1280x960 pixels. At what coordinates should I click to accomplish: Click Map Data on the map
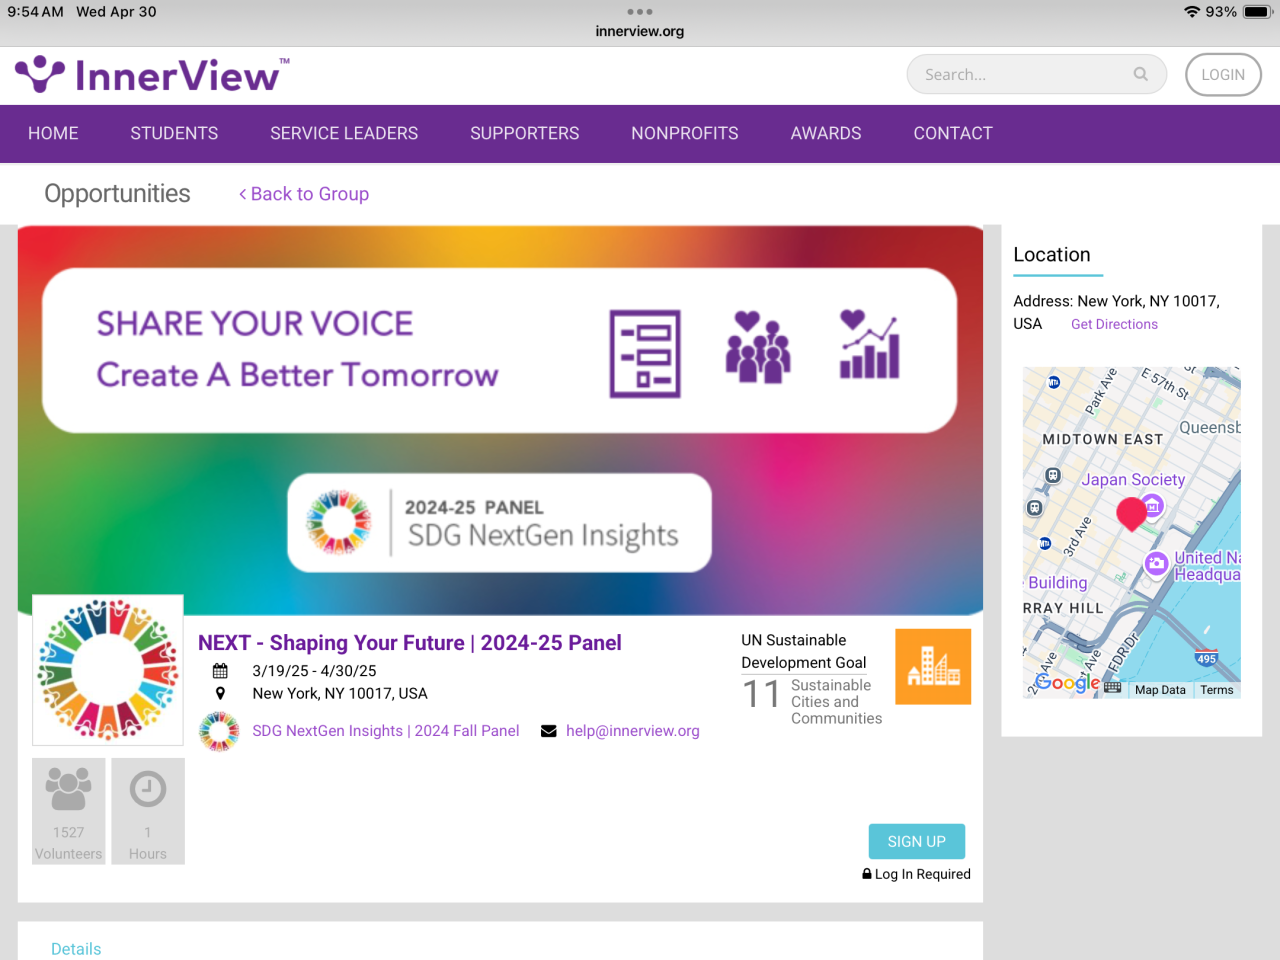tap(1160, 690)
